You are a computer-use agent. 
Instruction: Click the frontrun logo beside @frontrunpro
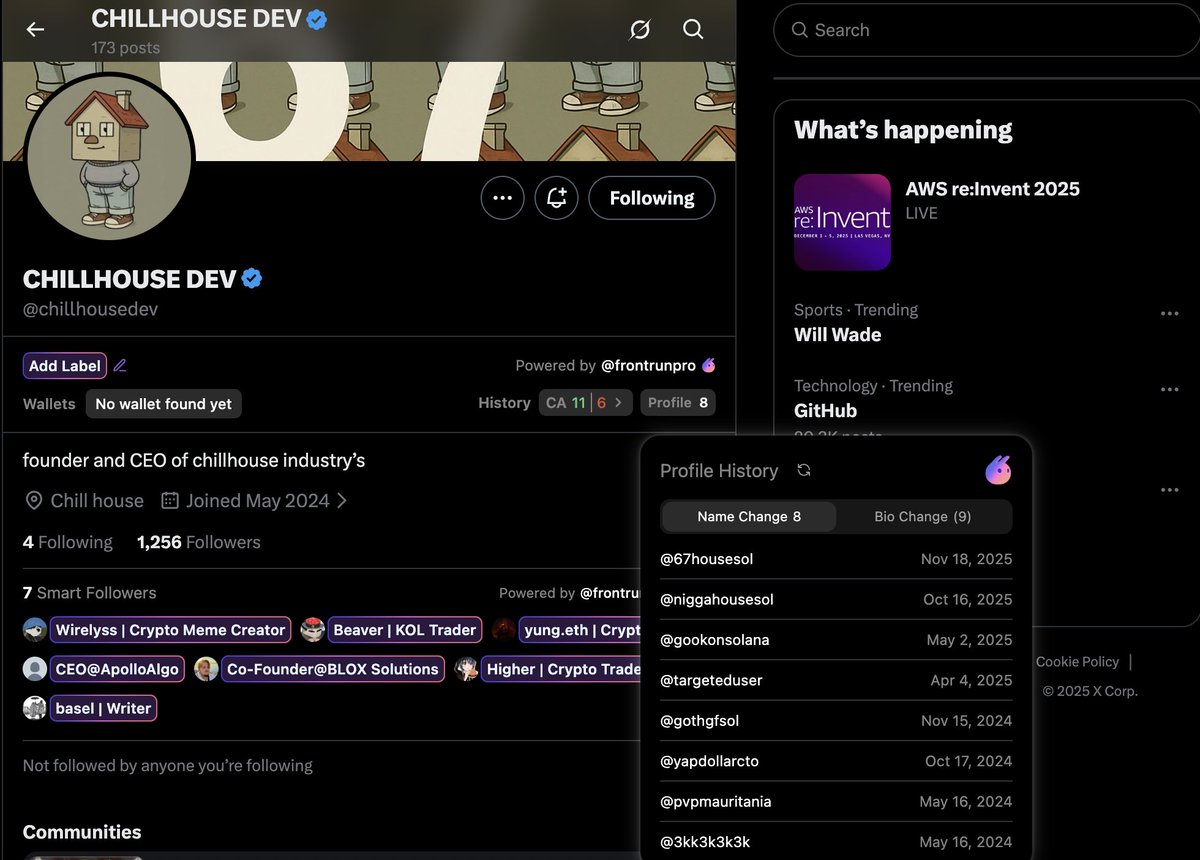[708, 365]
